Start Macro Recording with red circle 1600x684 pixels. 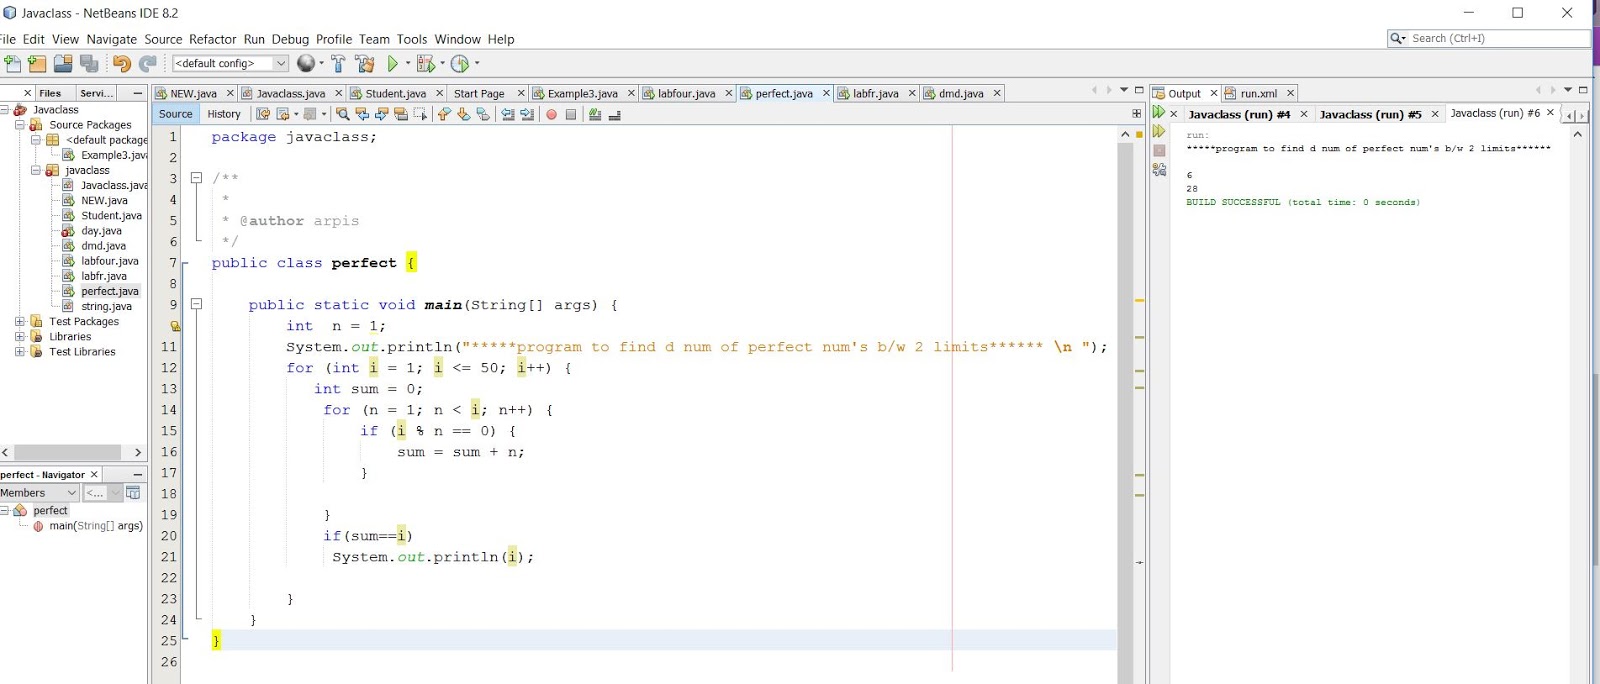[x=551, y=114]
